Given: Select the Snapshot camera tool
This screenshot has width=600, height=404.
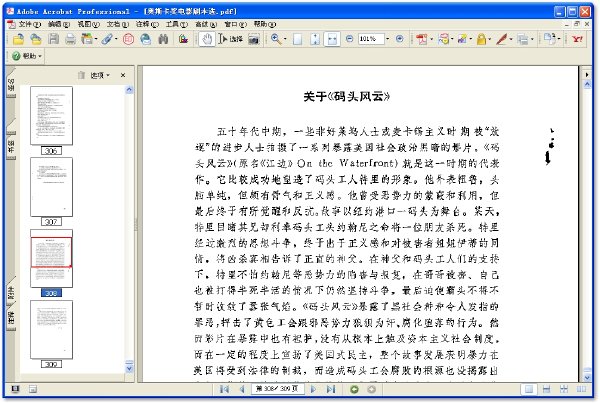Looking at the screenshot, I should click(254, 39).
